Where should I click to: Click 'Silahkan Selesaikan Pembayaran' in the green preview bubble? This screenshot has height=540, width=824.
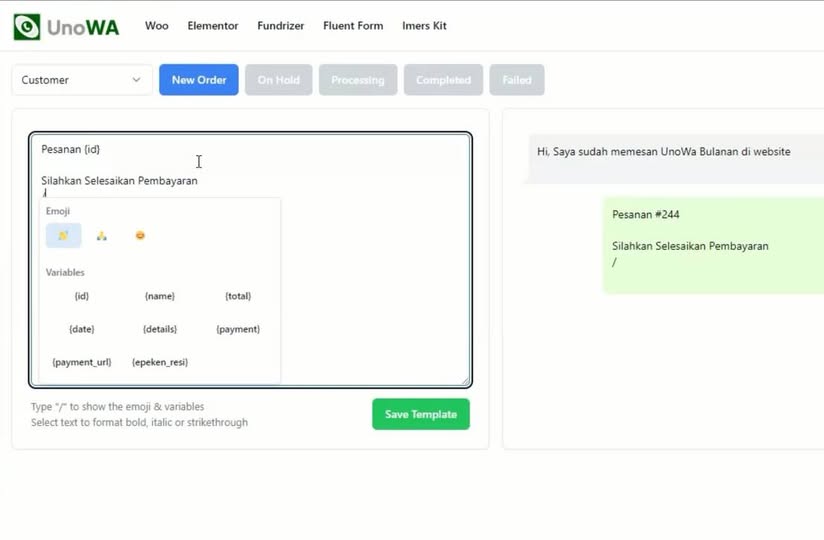[x=690, y=246]
